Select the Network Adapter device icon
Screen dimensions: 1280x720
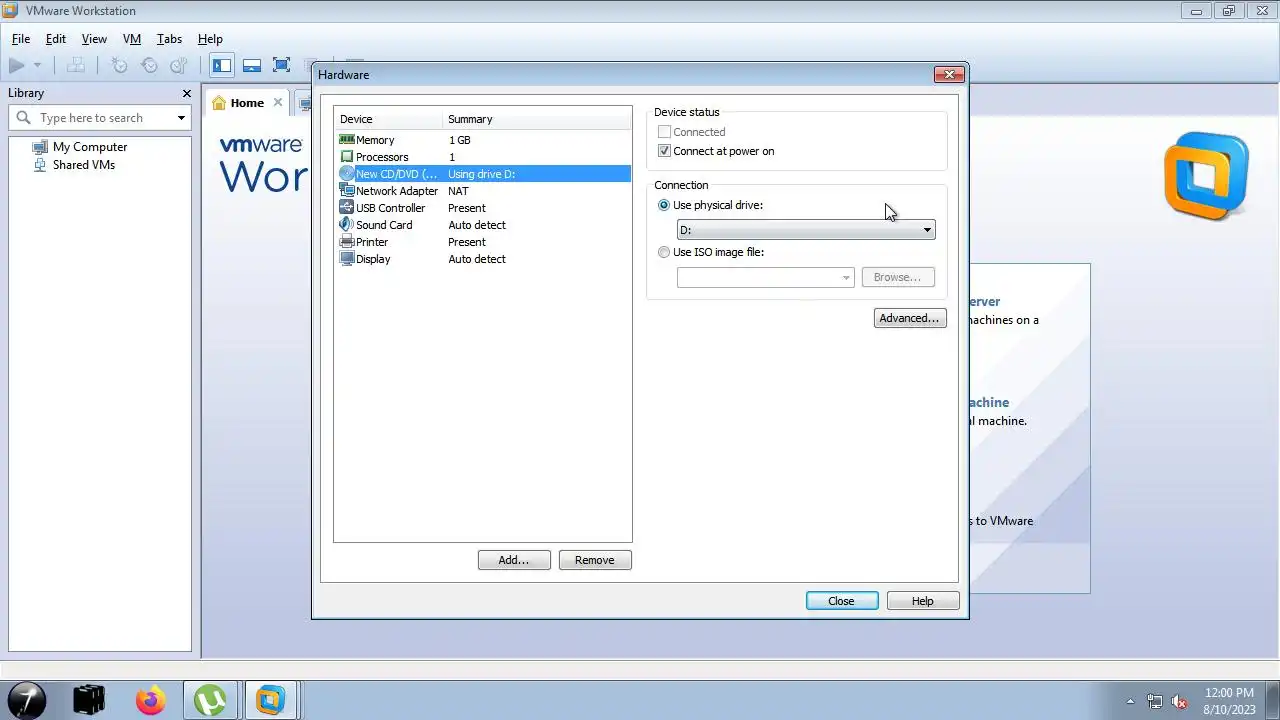click(347, 191)
